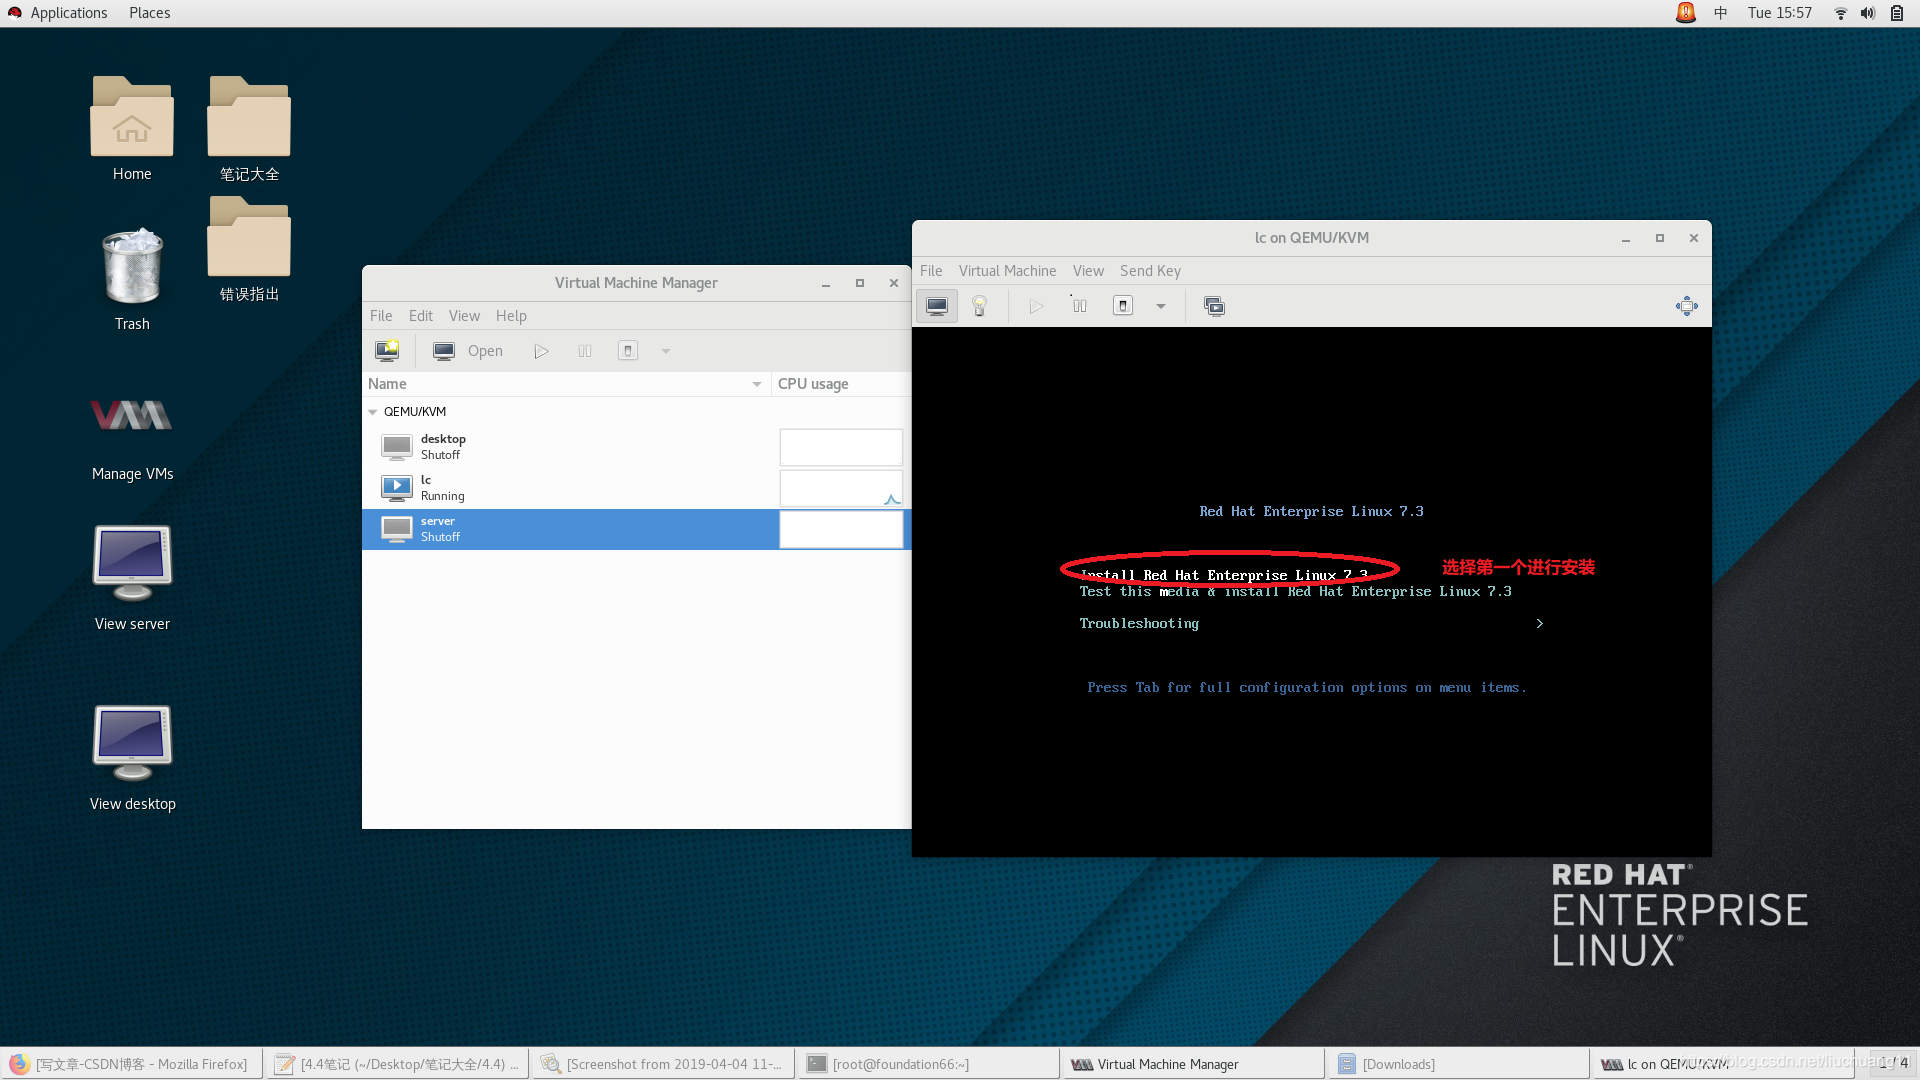Shut down the lc virtual machine icon
1920x1080 pixels.
click(x=1123, y=306)
